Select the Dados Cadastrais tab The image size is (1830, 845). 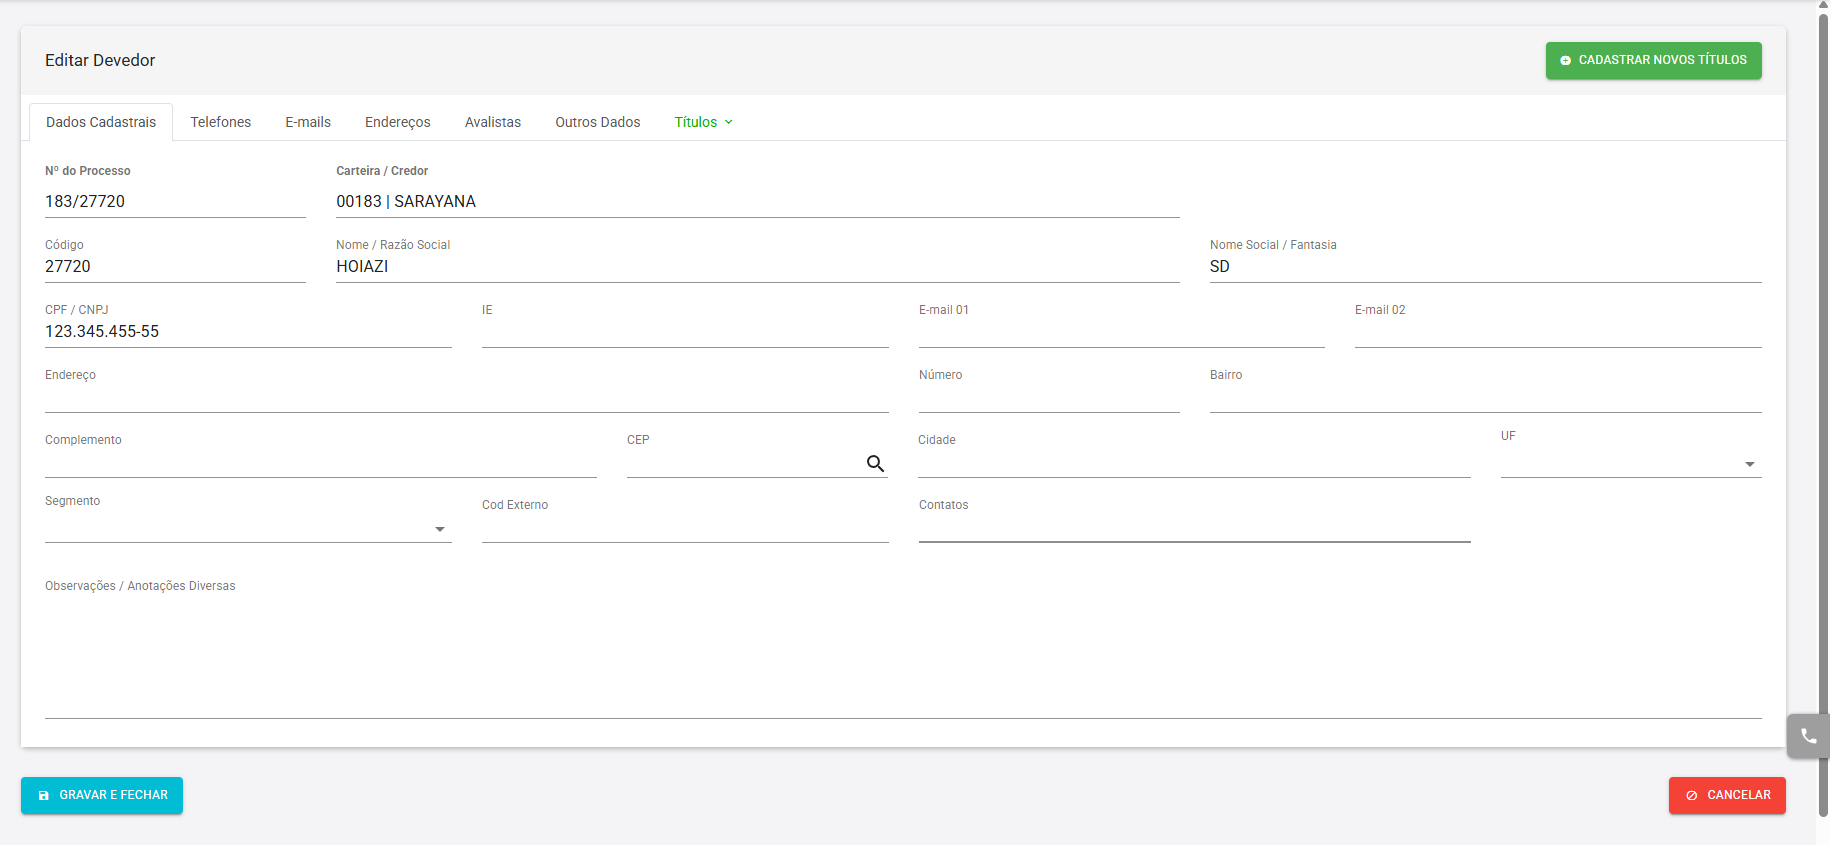(x=101, y=122)
